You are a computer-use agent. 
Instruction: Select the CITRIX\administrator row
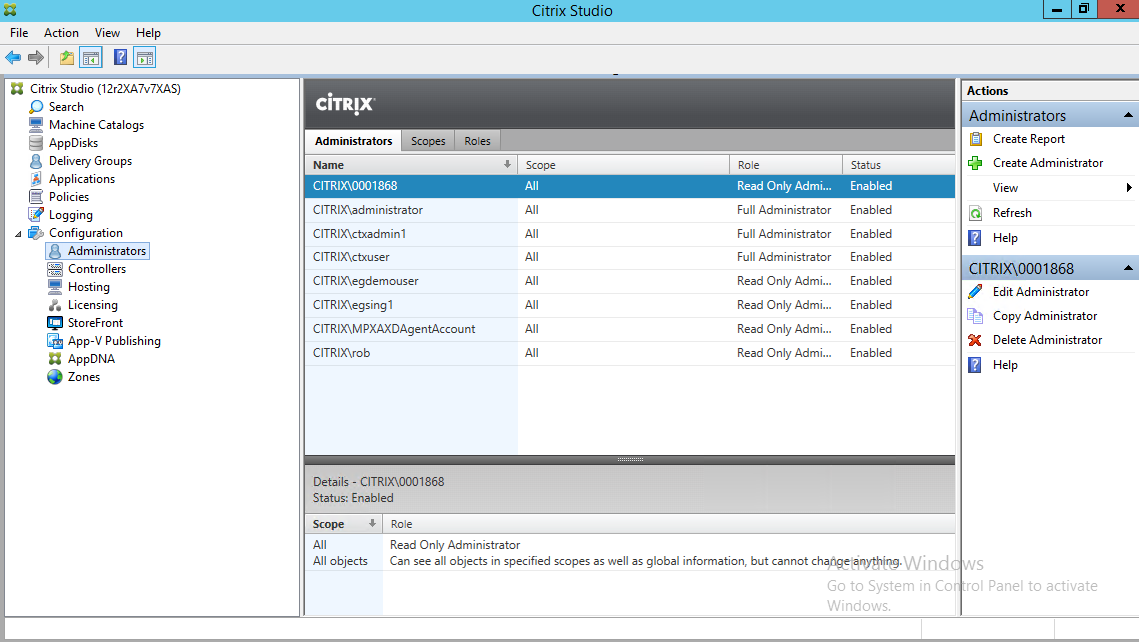pos(630,210)
